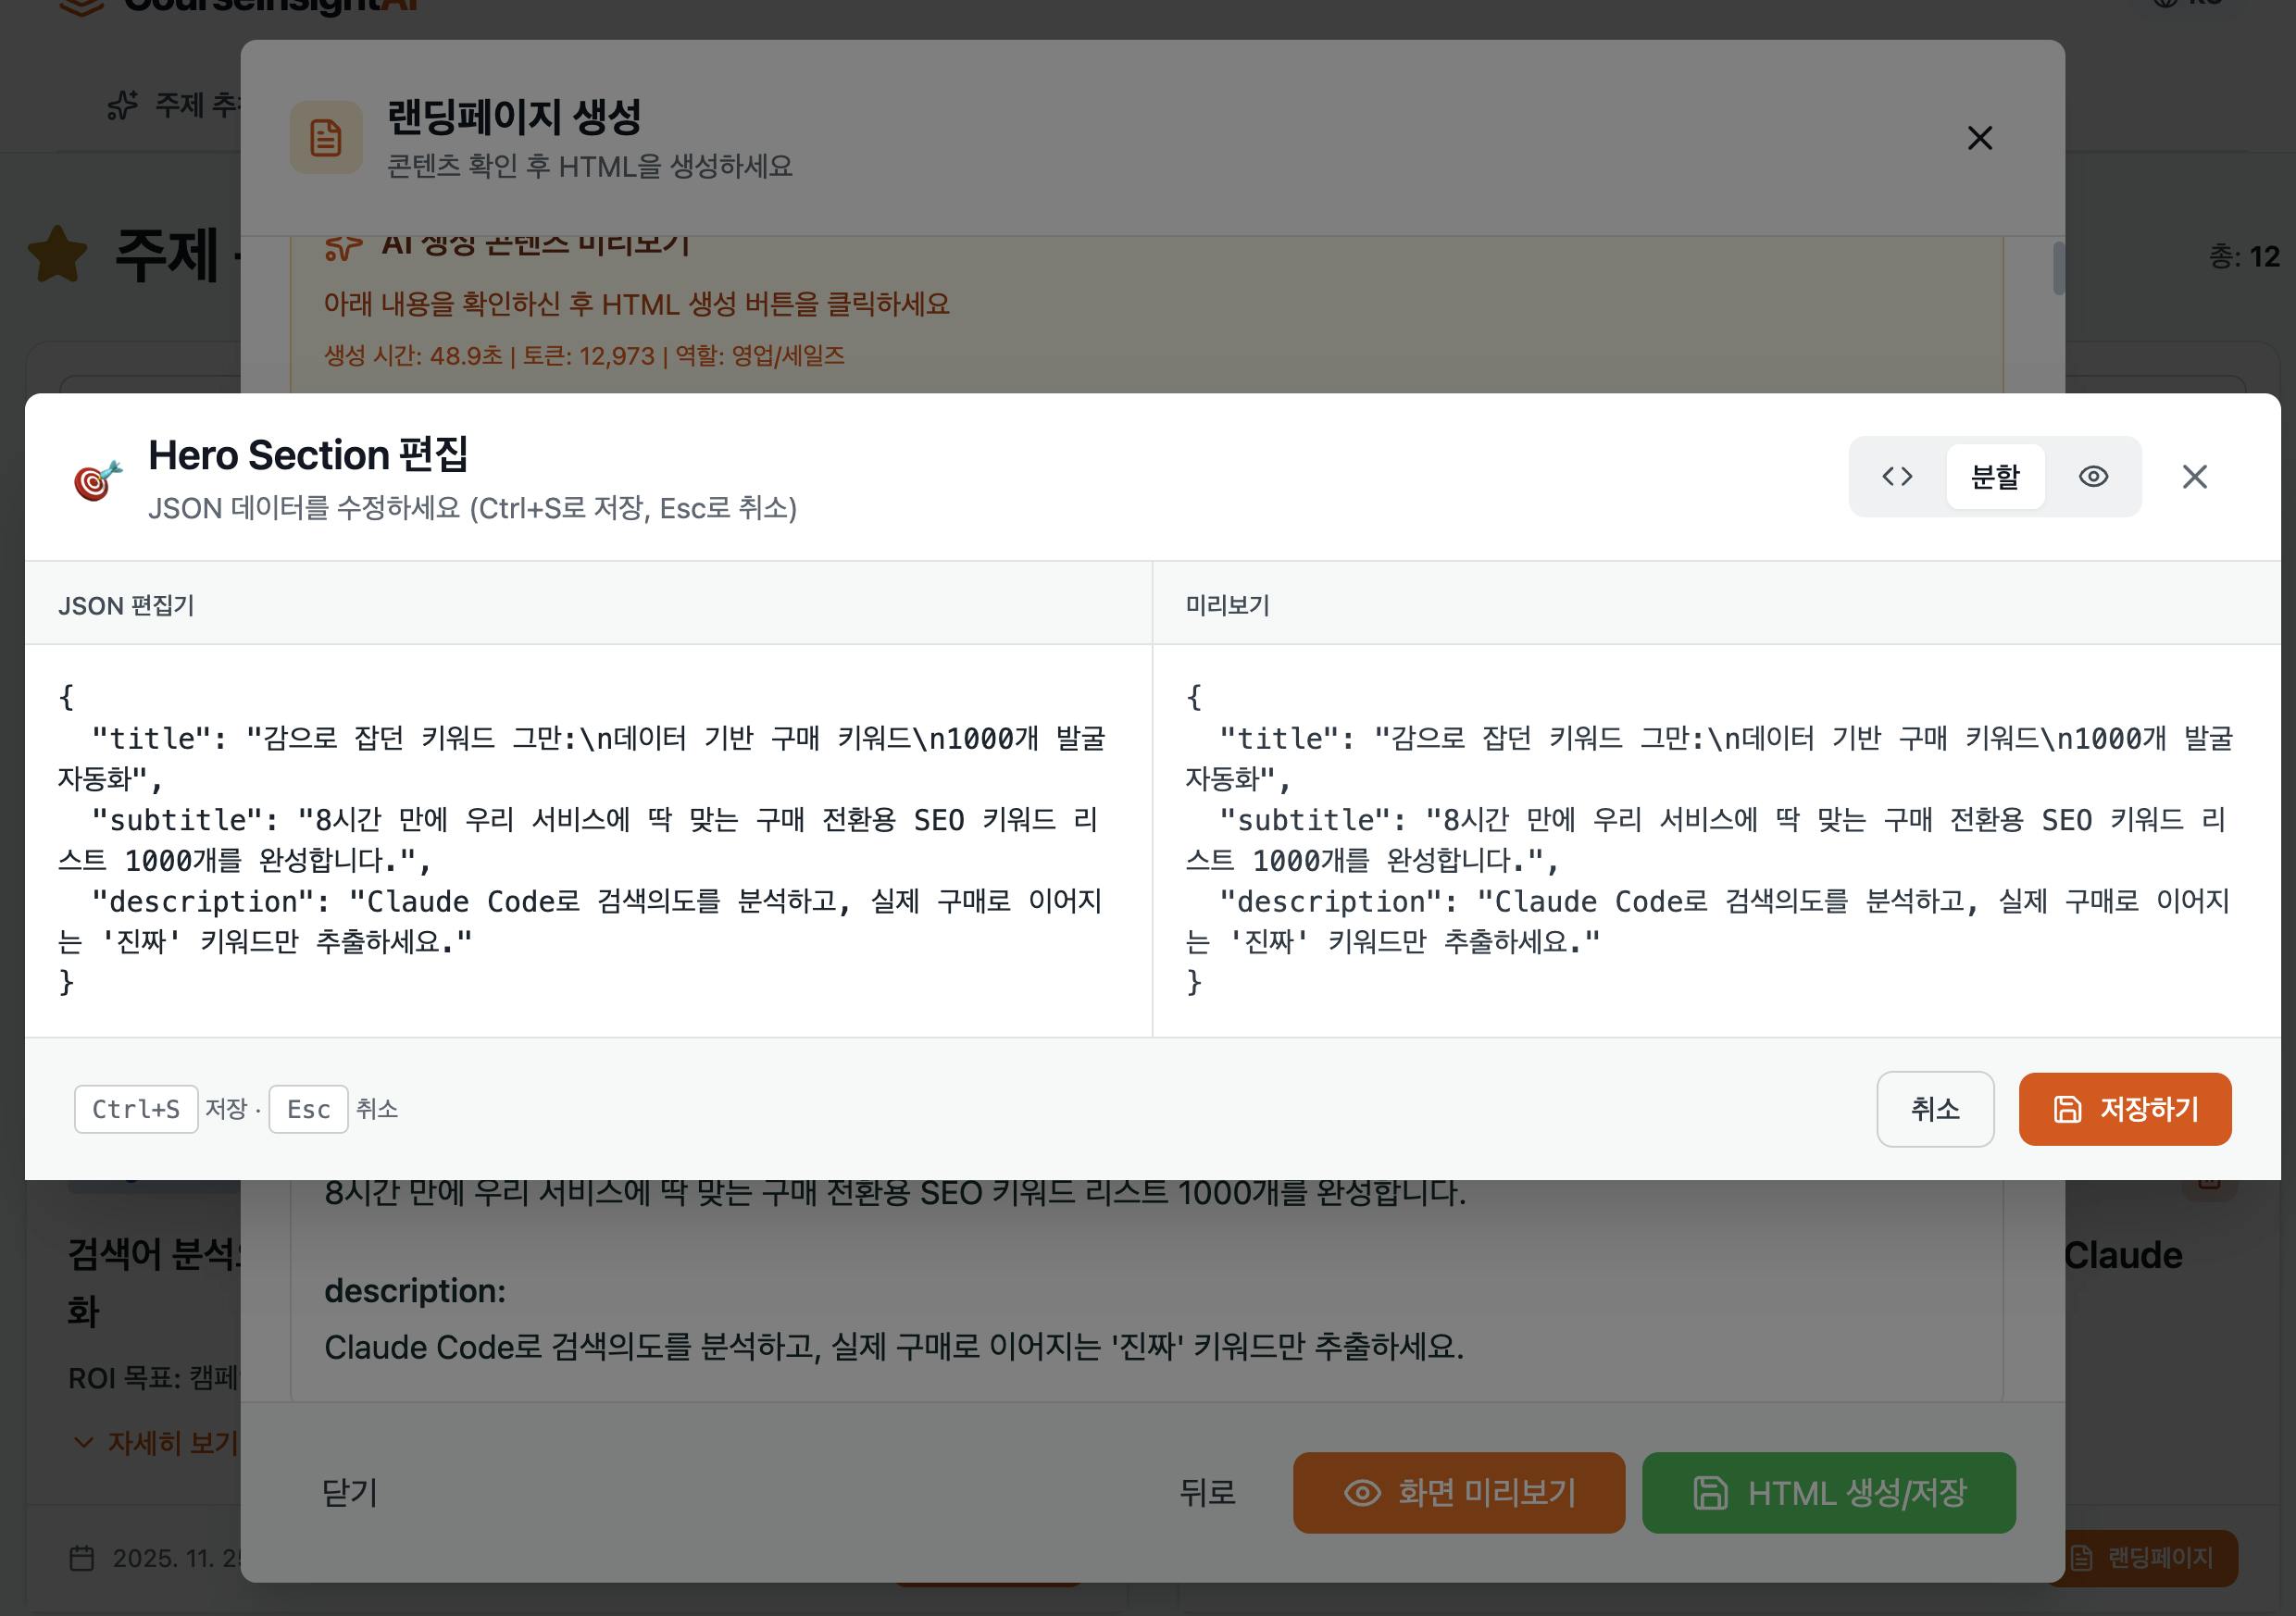Click the 화면 미리보기 preview button

pyautogui.click(x=1458, y=1493)
